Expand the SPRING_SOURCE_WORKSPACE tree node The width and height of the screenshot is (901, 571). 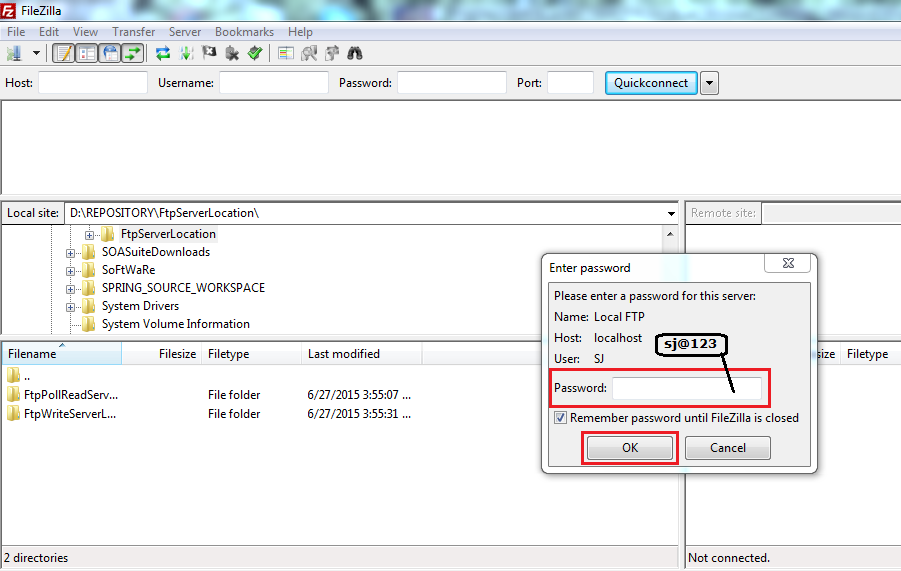[x=70, y=289]
